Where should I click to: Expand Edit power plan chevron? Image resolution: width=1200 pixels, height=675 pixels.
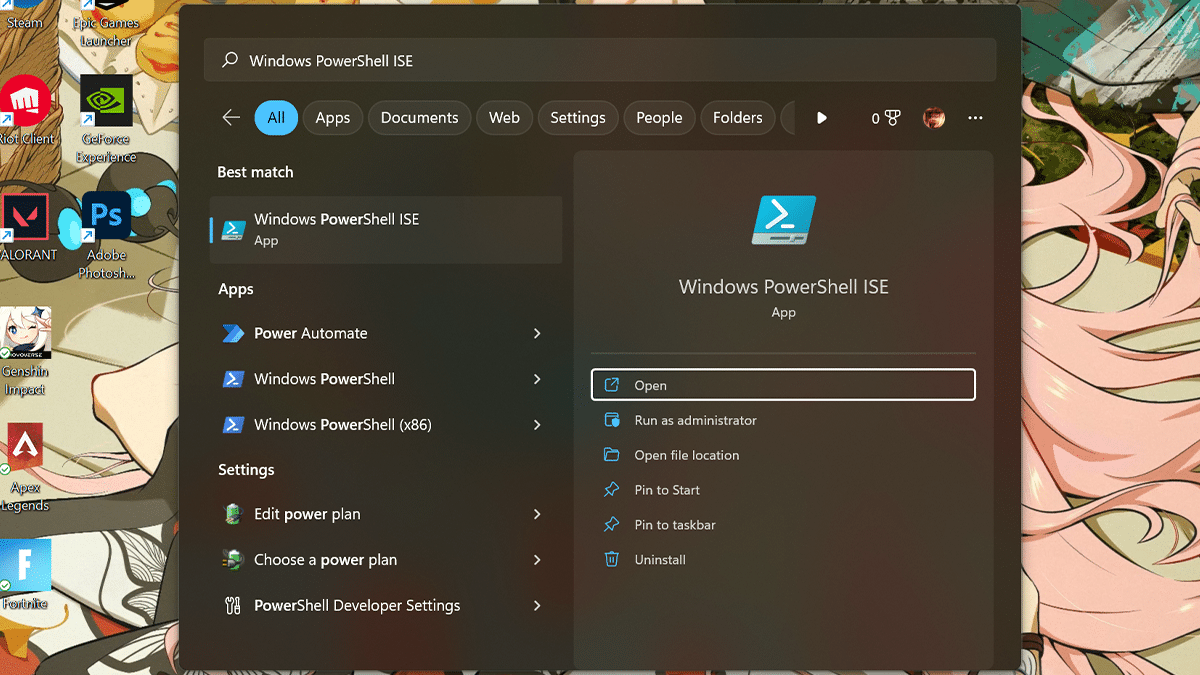[x=537, y=514]
